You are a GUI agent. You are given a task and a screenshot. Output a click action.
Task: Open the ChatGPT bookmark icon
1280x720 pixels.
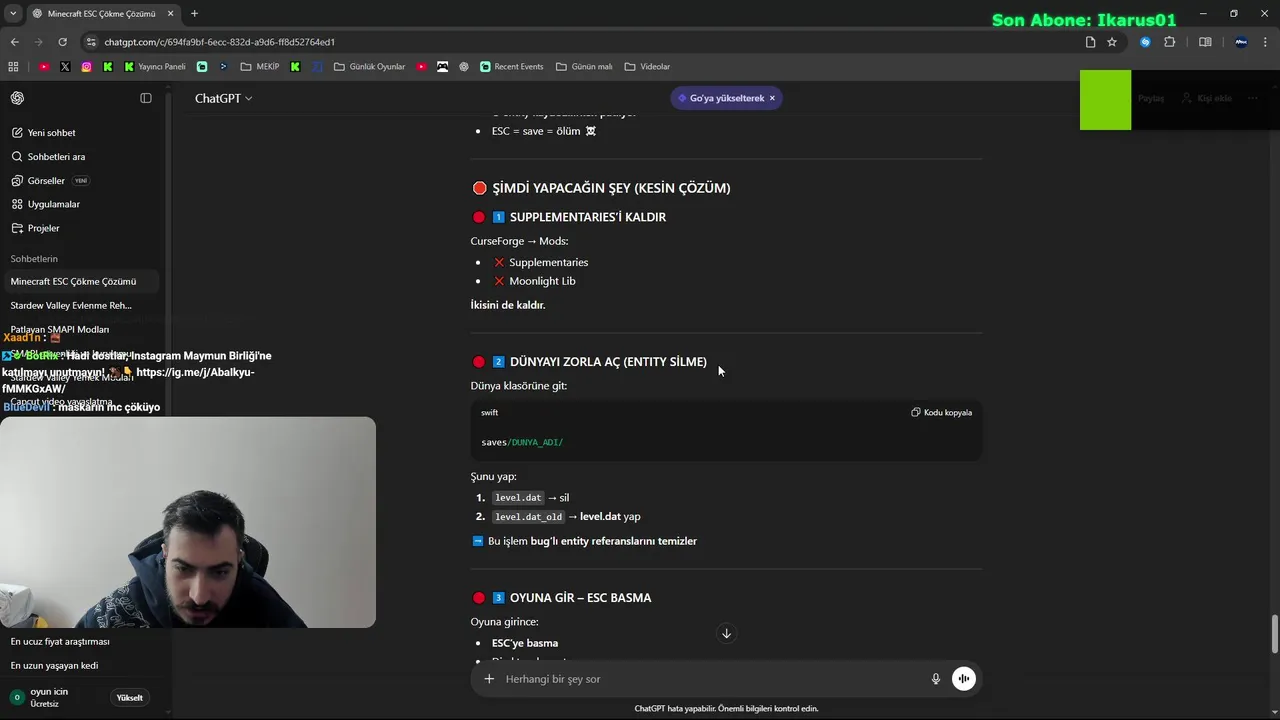click(464, 67)
